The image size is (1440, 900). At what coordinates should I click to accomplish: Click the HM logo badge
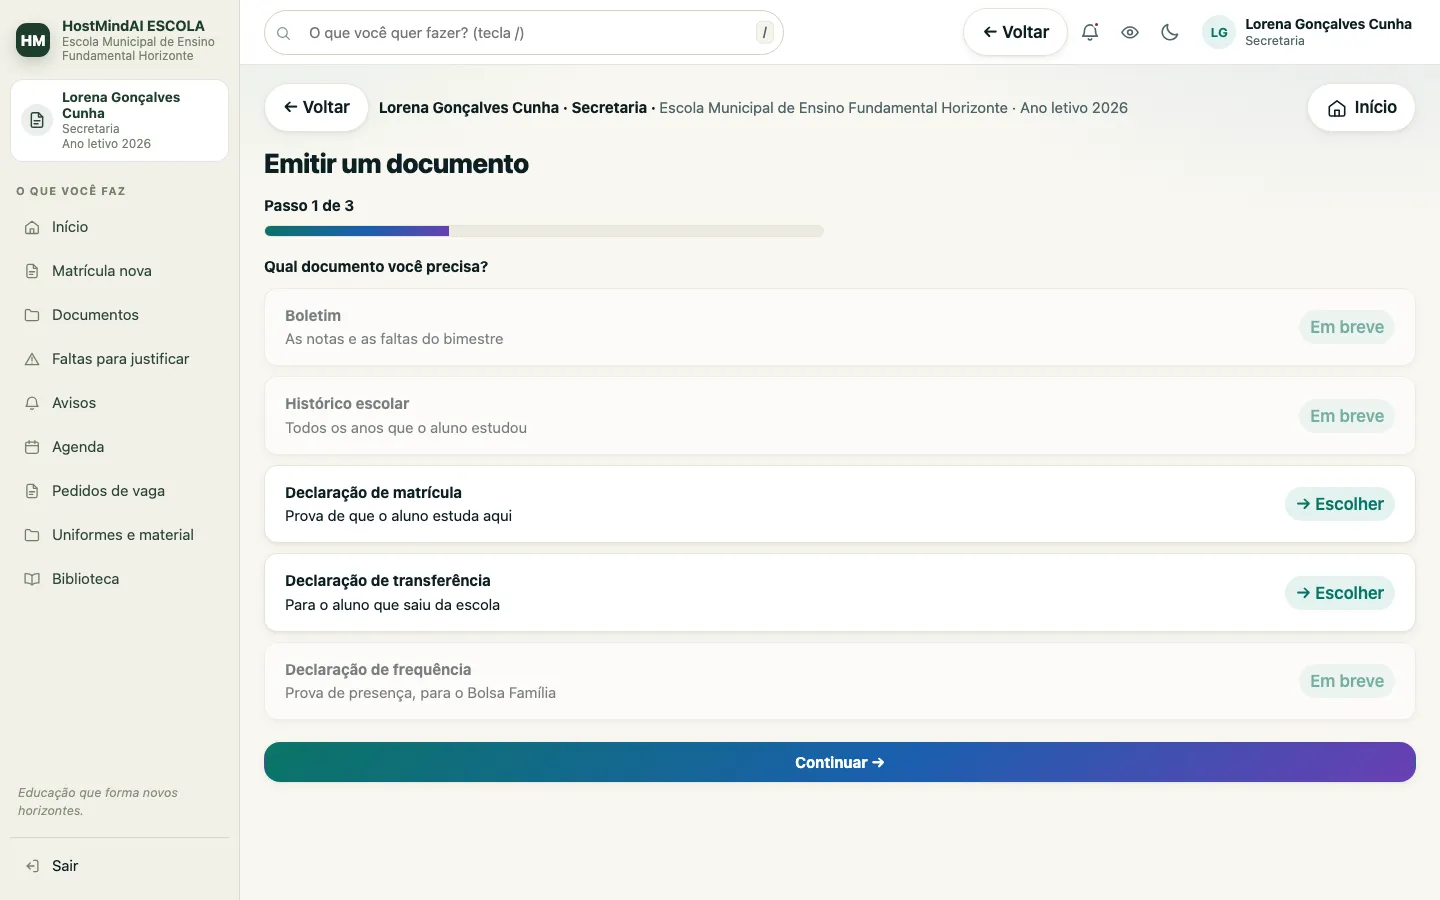pos(33,40)
